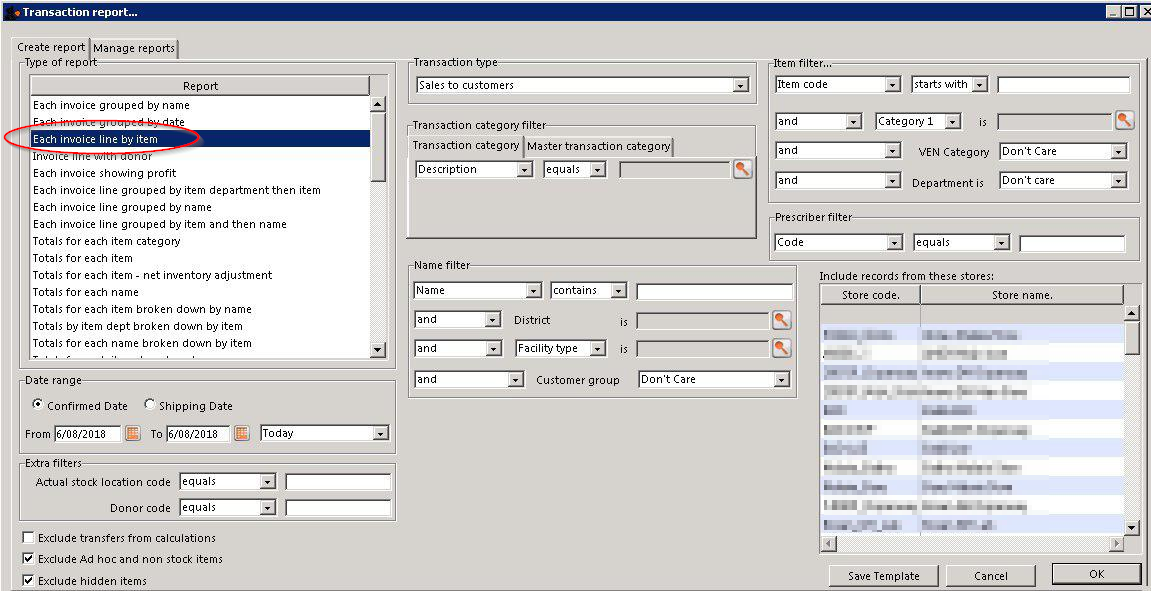The width and height of the screenshot is (1151, 591).
Task: Toggle the Exclude hidden items checkbox
Action: pos(28,581)
